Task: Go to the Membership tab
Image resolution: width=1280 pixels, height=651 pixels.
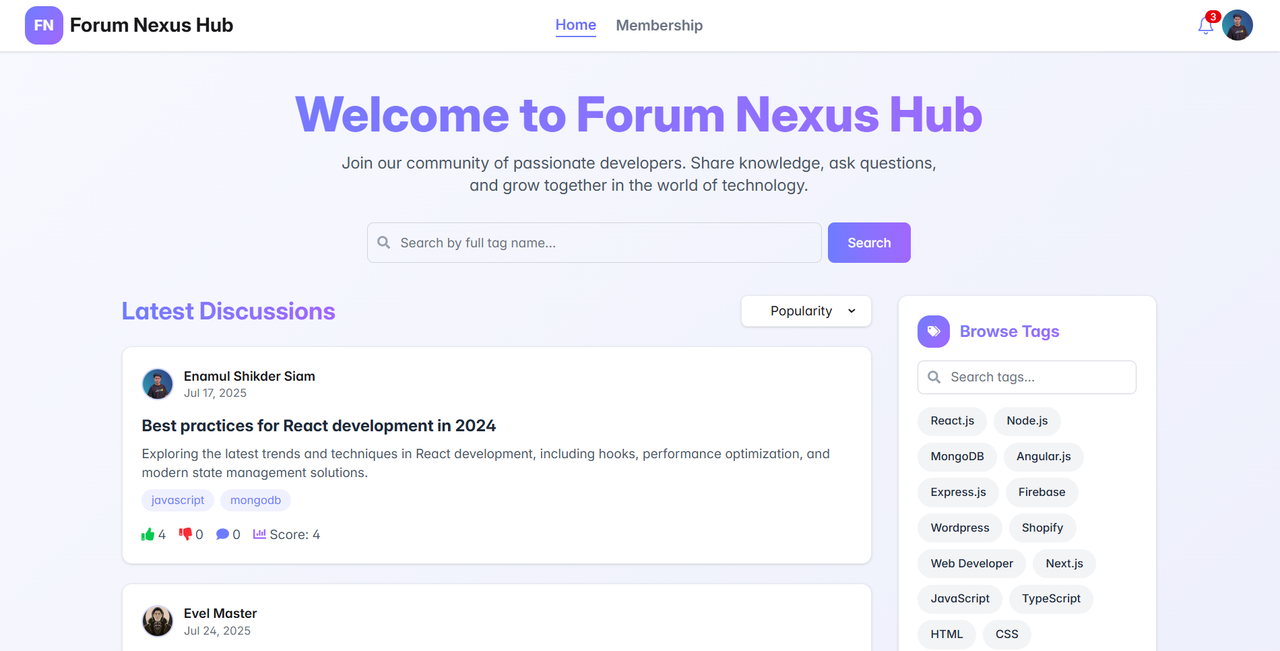Action: tap(659, 25)
